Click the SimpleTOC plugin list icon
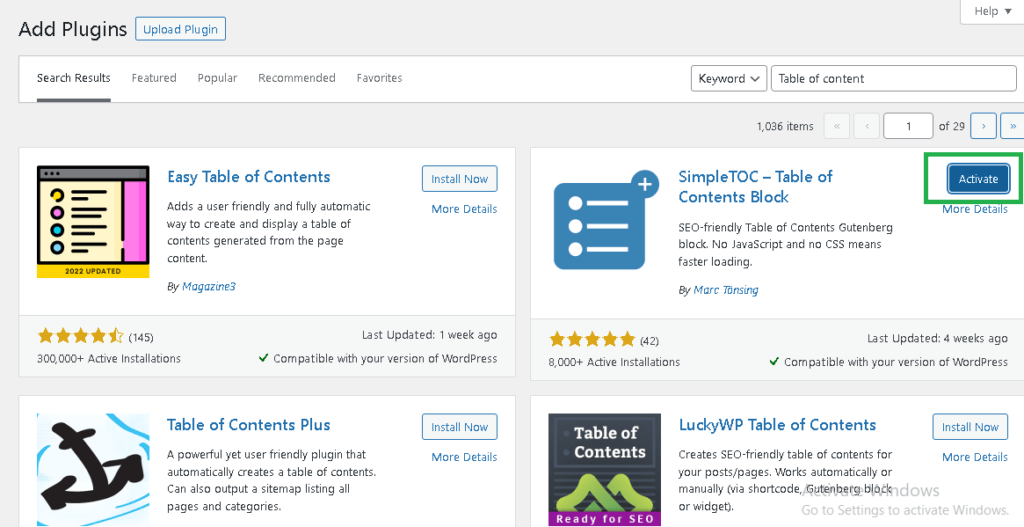This screenshot has height=527, width=1024. (x=604, y=222)
